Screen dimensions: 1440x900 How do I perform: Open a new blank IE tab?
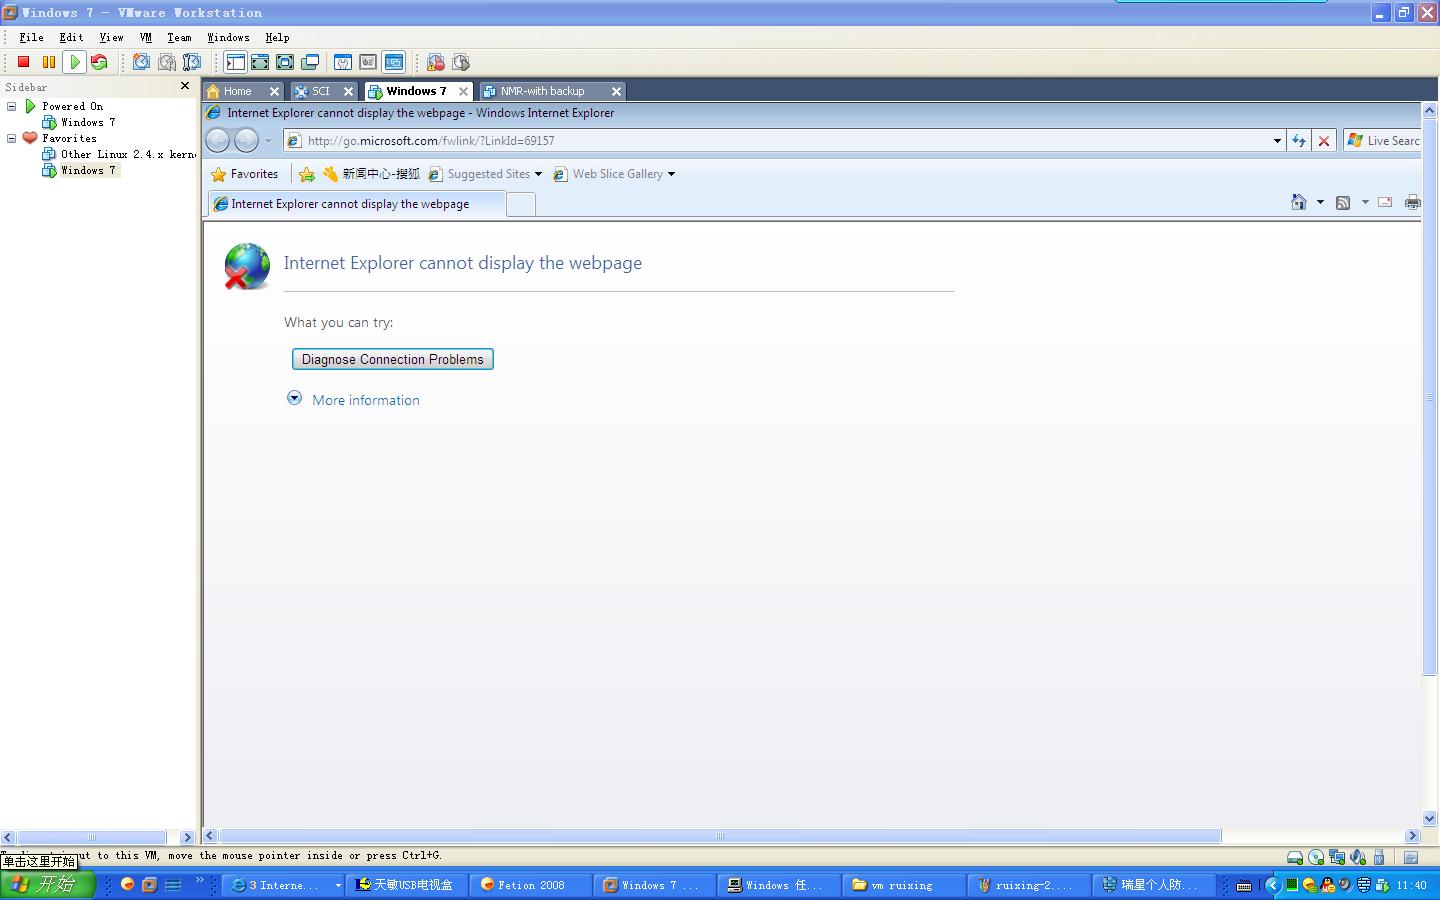(521, 205)
